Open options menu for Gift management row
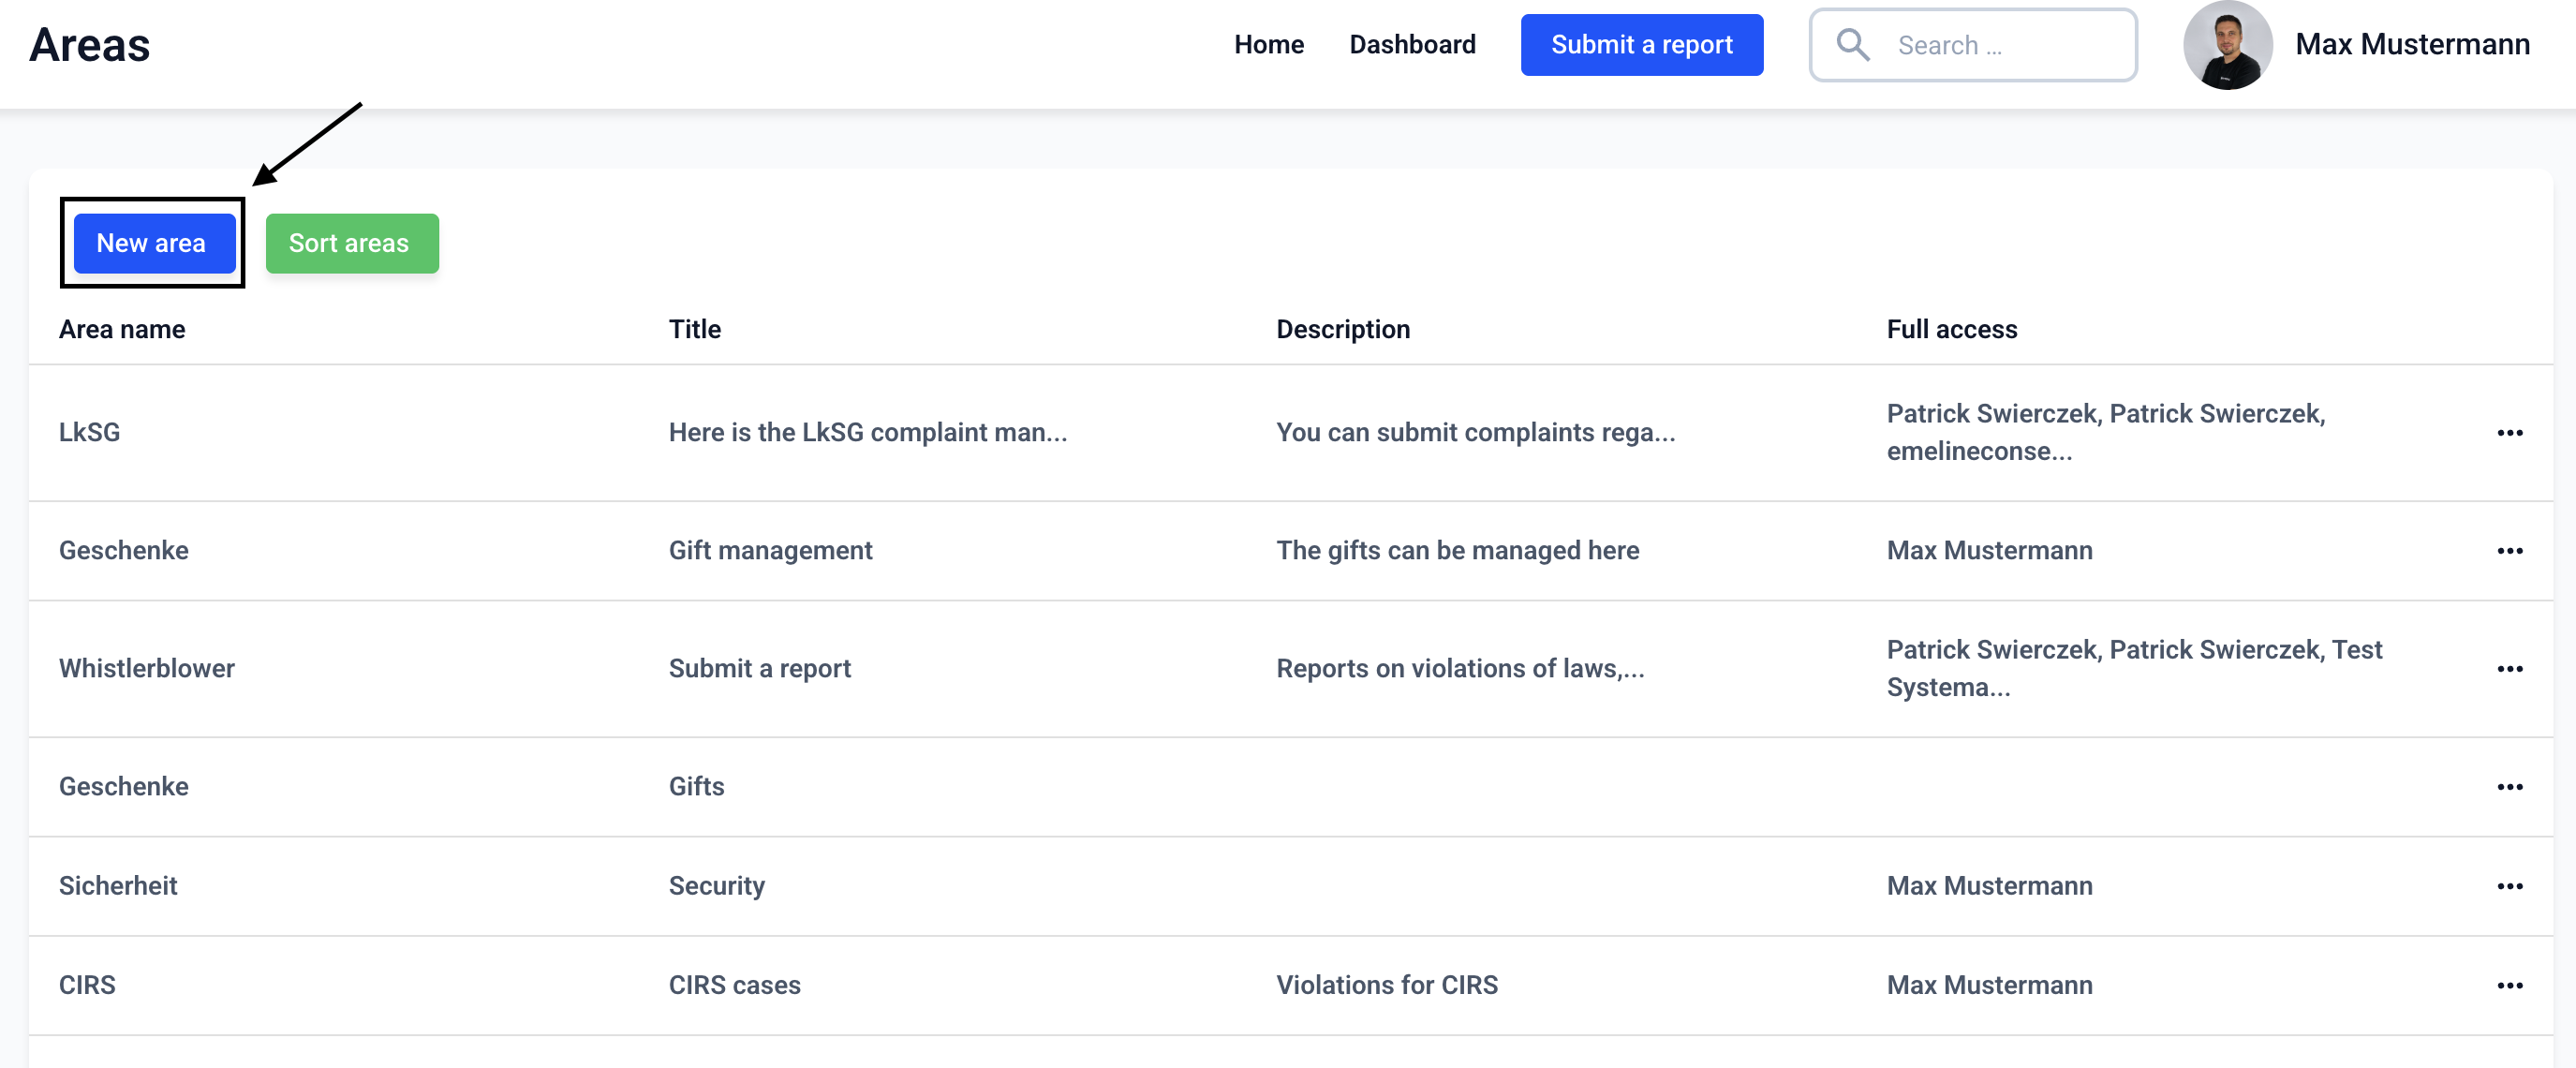 pos(2509,551)
